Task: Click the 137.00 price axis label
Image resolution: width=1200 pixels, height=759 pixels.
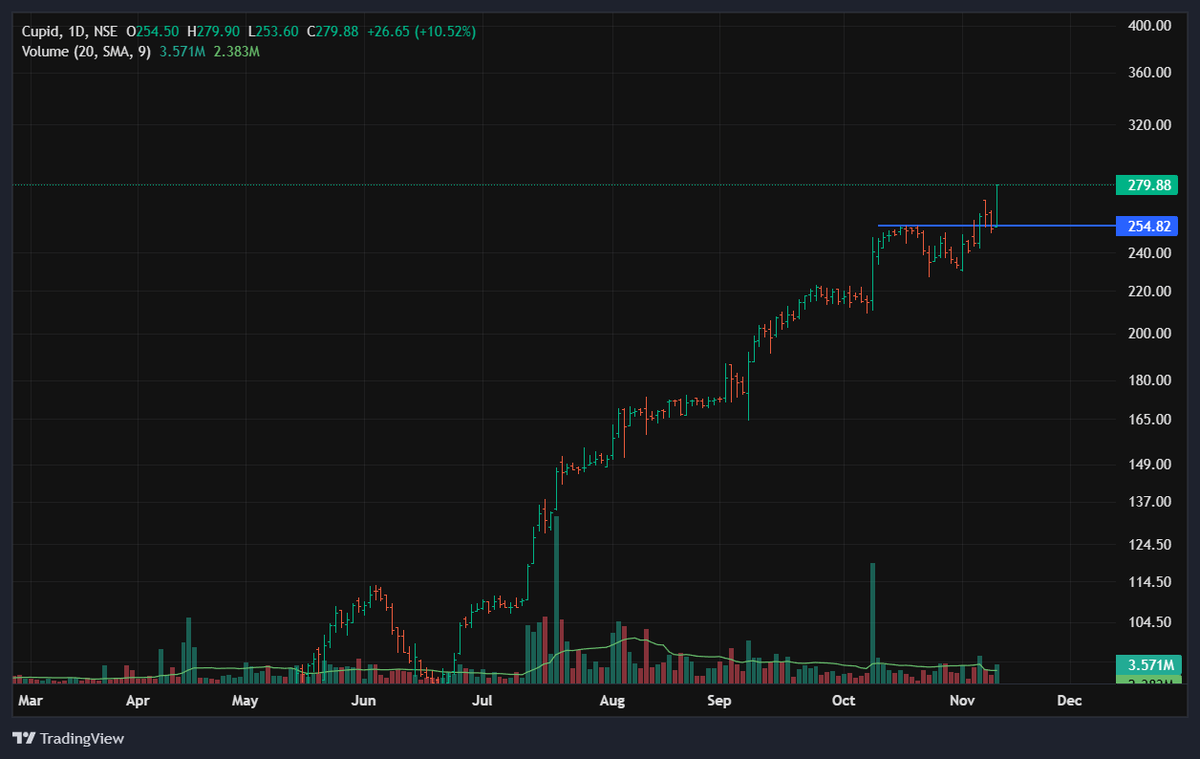Action: point(1149,502)
